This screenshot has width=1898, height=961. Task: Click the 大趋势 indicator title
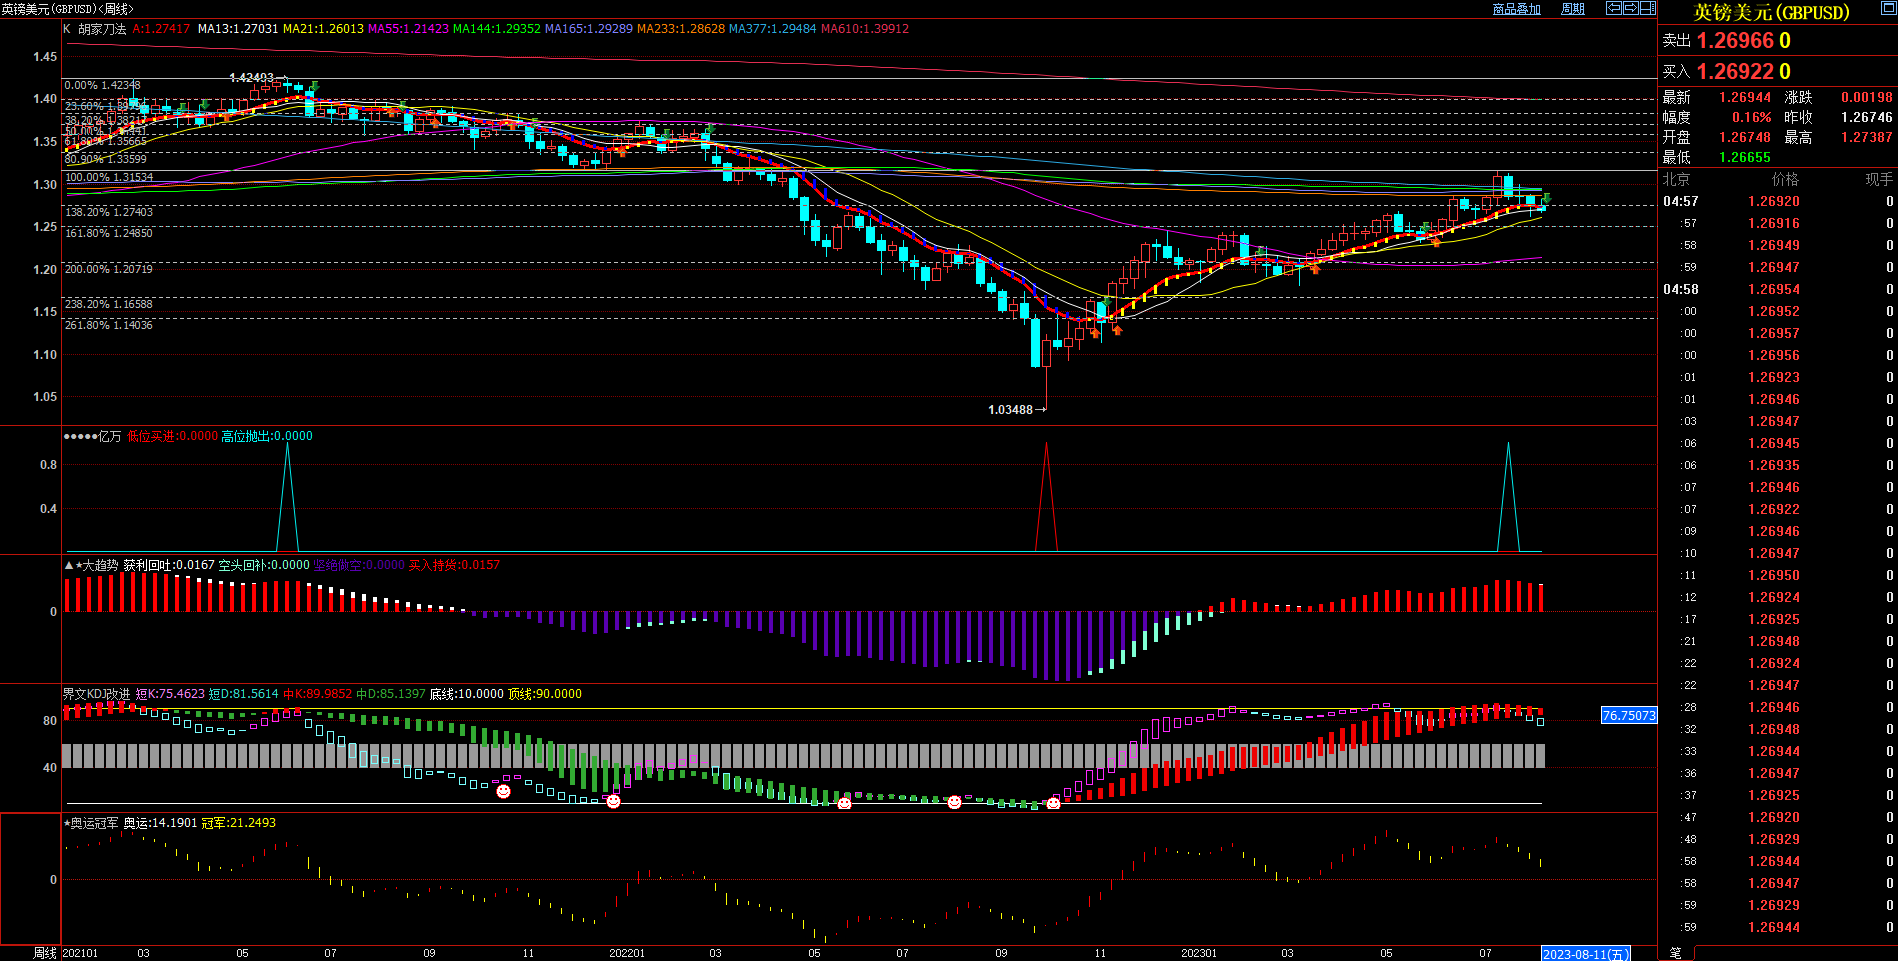click(x=98, y=565)
